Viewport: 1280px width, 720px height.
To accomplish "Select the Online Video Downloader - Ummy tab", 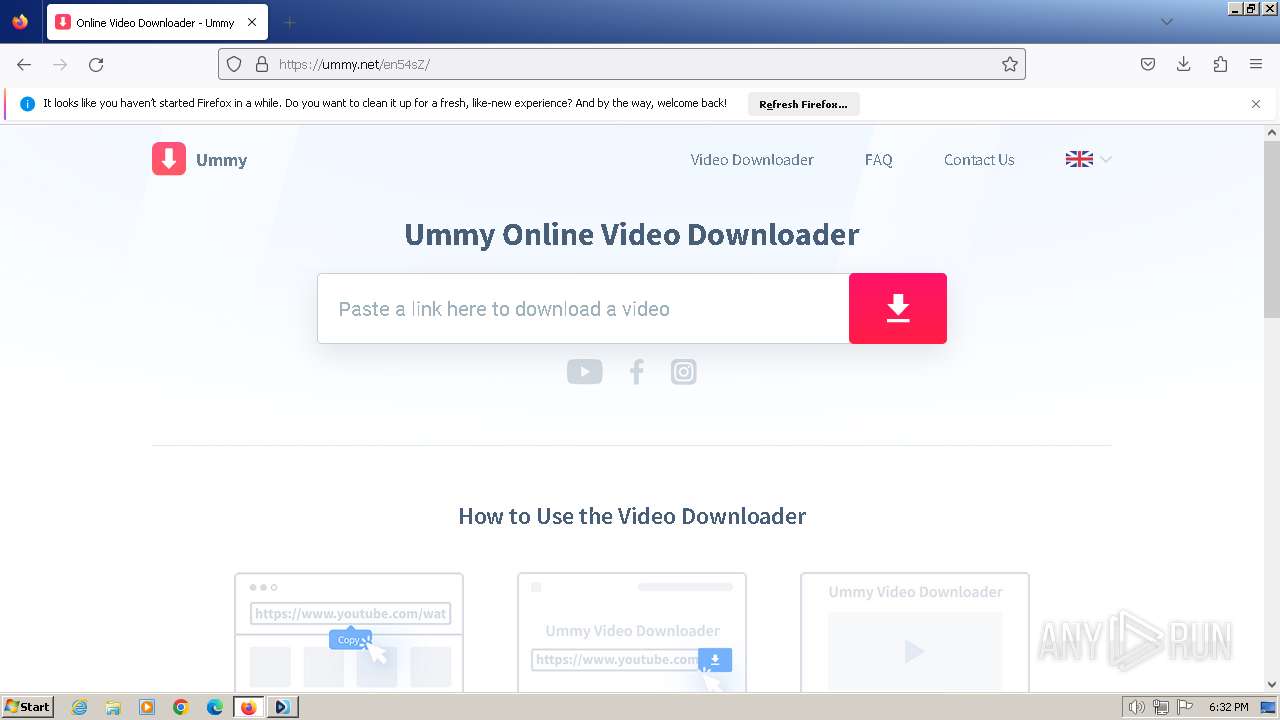I will tap(157, 22).
